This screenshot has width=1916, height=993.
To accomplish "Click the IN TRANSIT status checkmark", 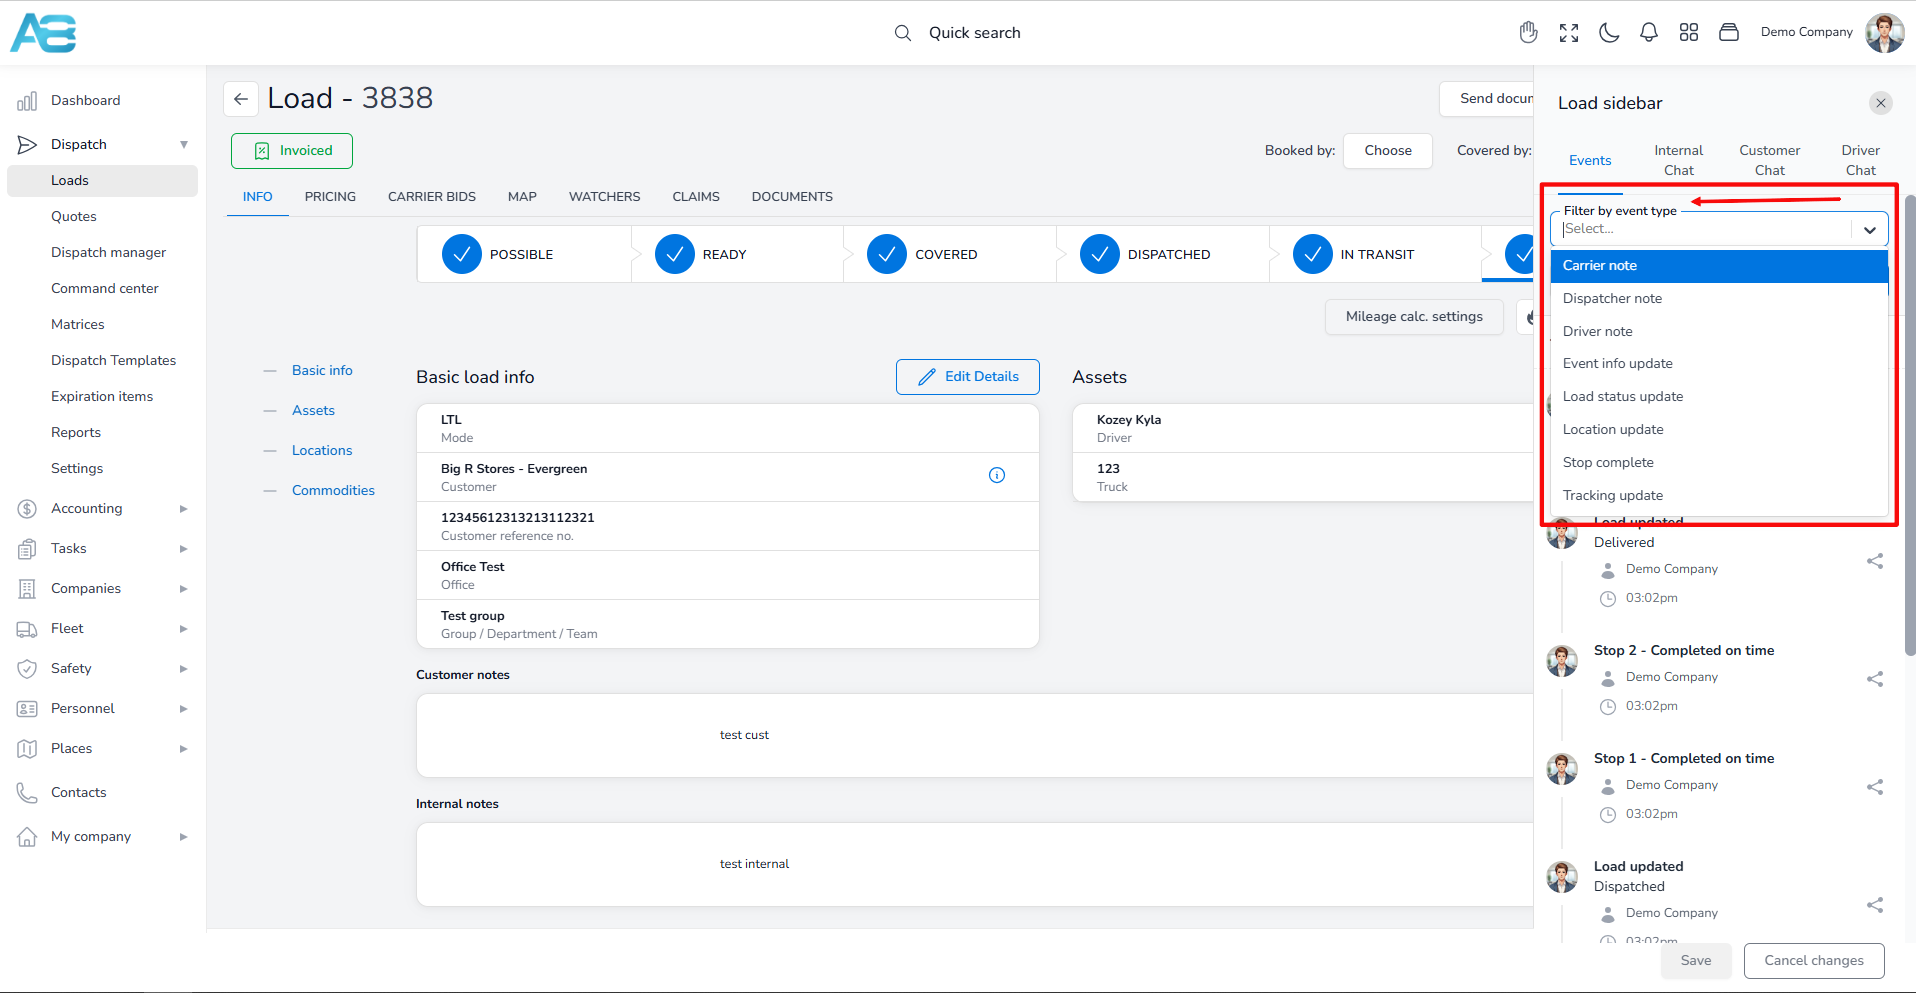I will tap(1312, 255).
